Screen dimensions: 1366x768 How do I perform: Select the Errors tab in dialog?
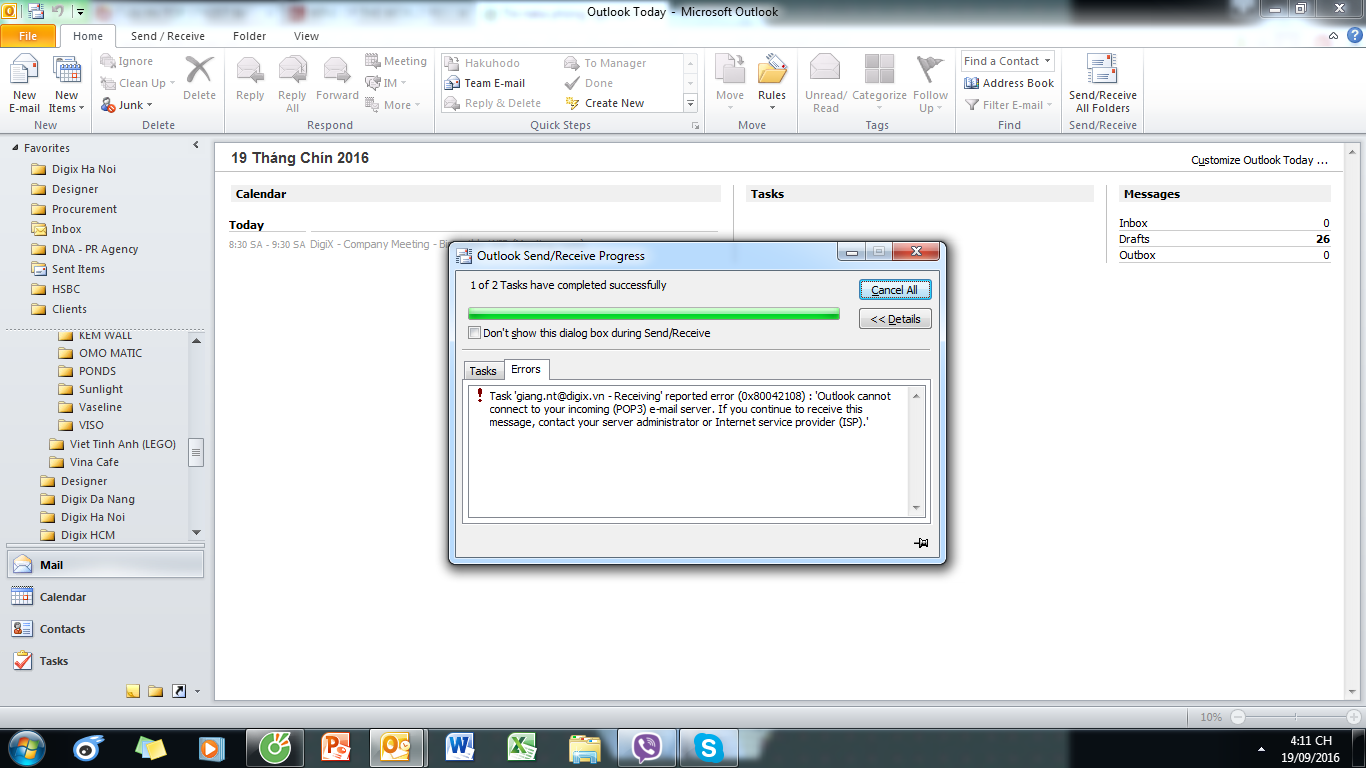[x=526, y=369]
